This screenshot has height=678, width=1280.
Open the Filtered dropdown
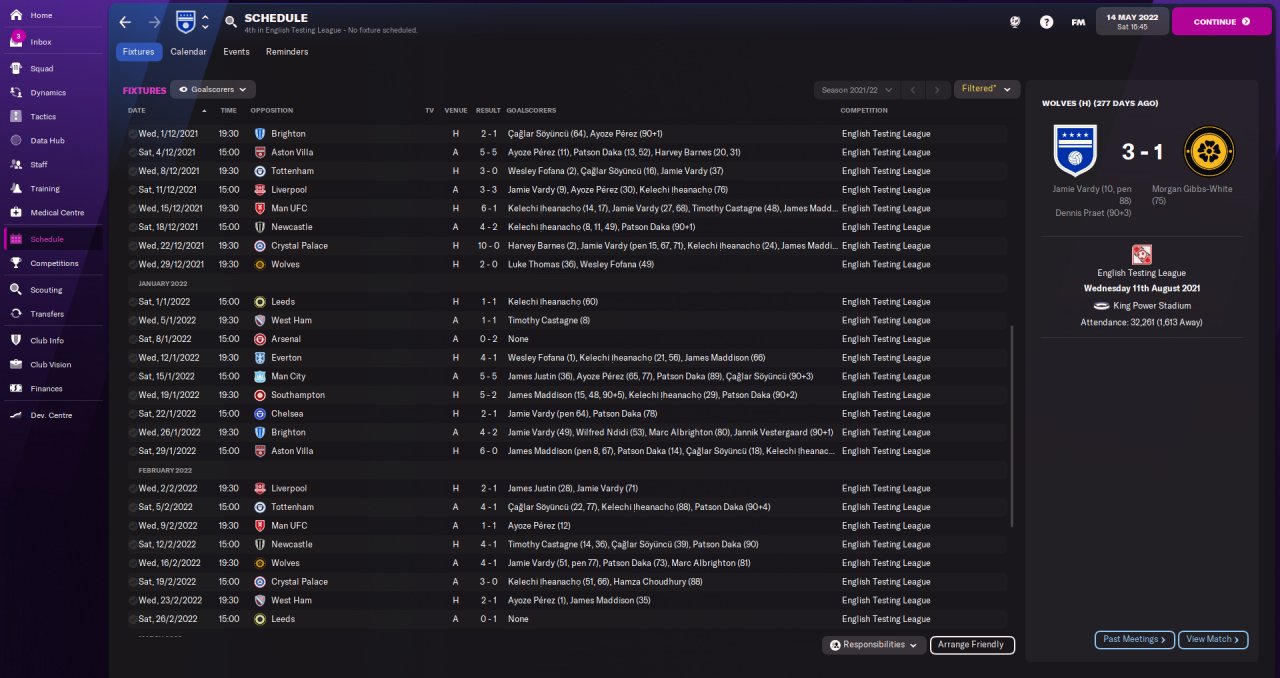pyautogui.click(x=987, y=89)
